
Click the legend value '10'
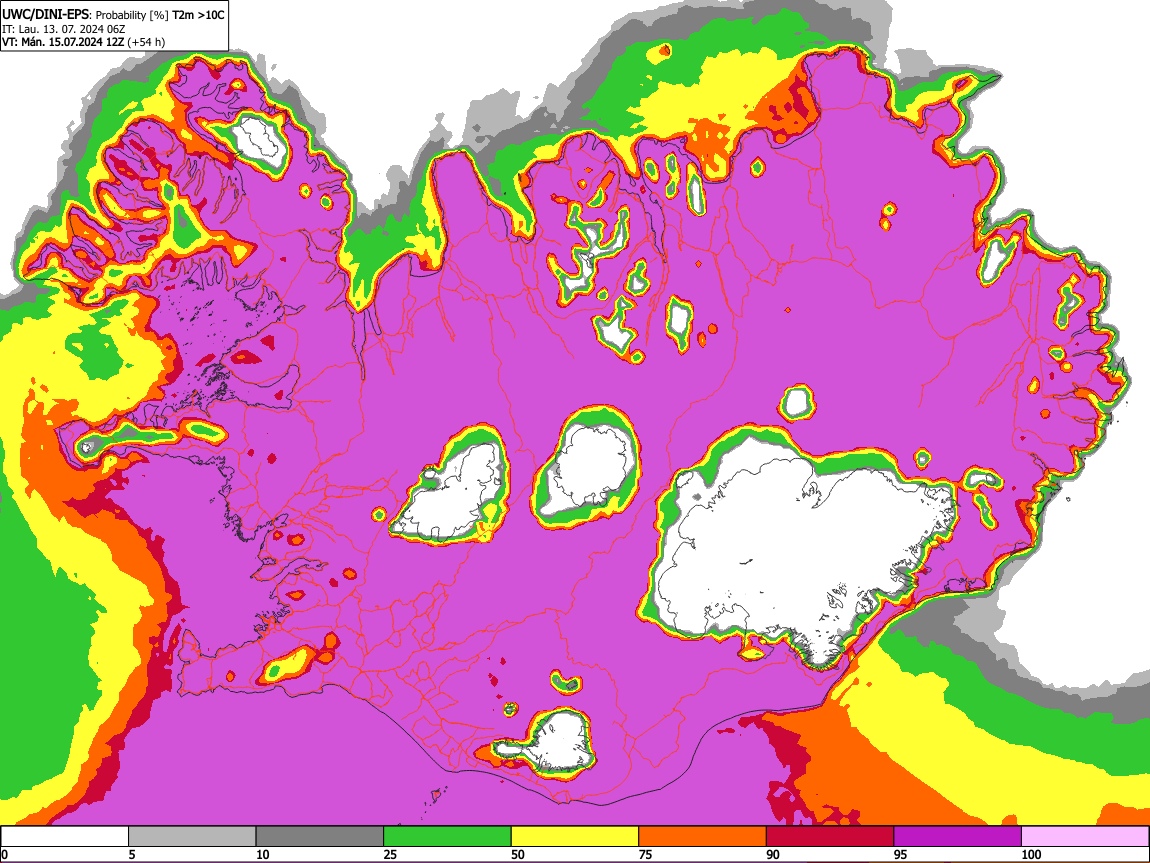coord(263,854)
